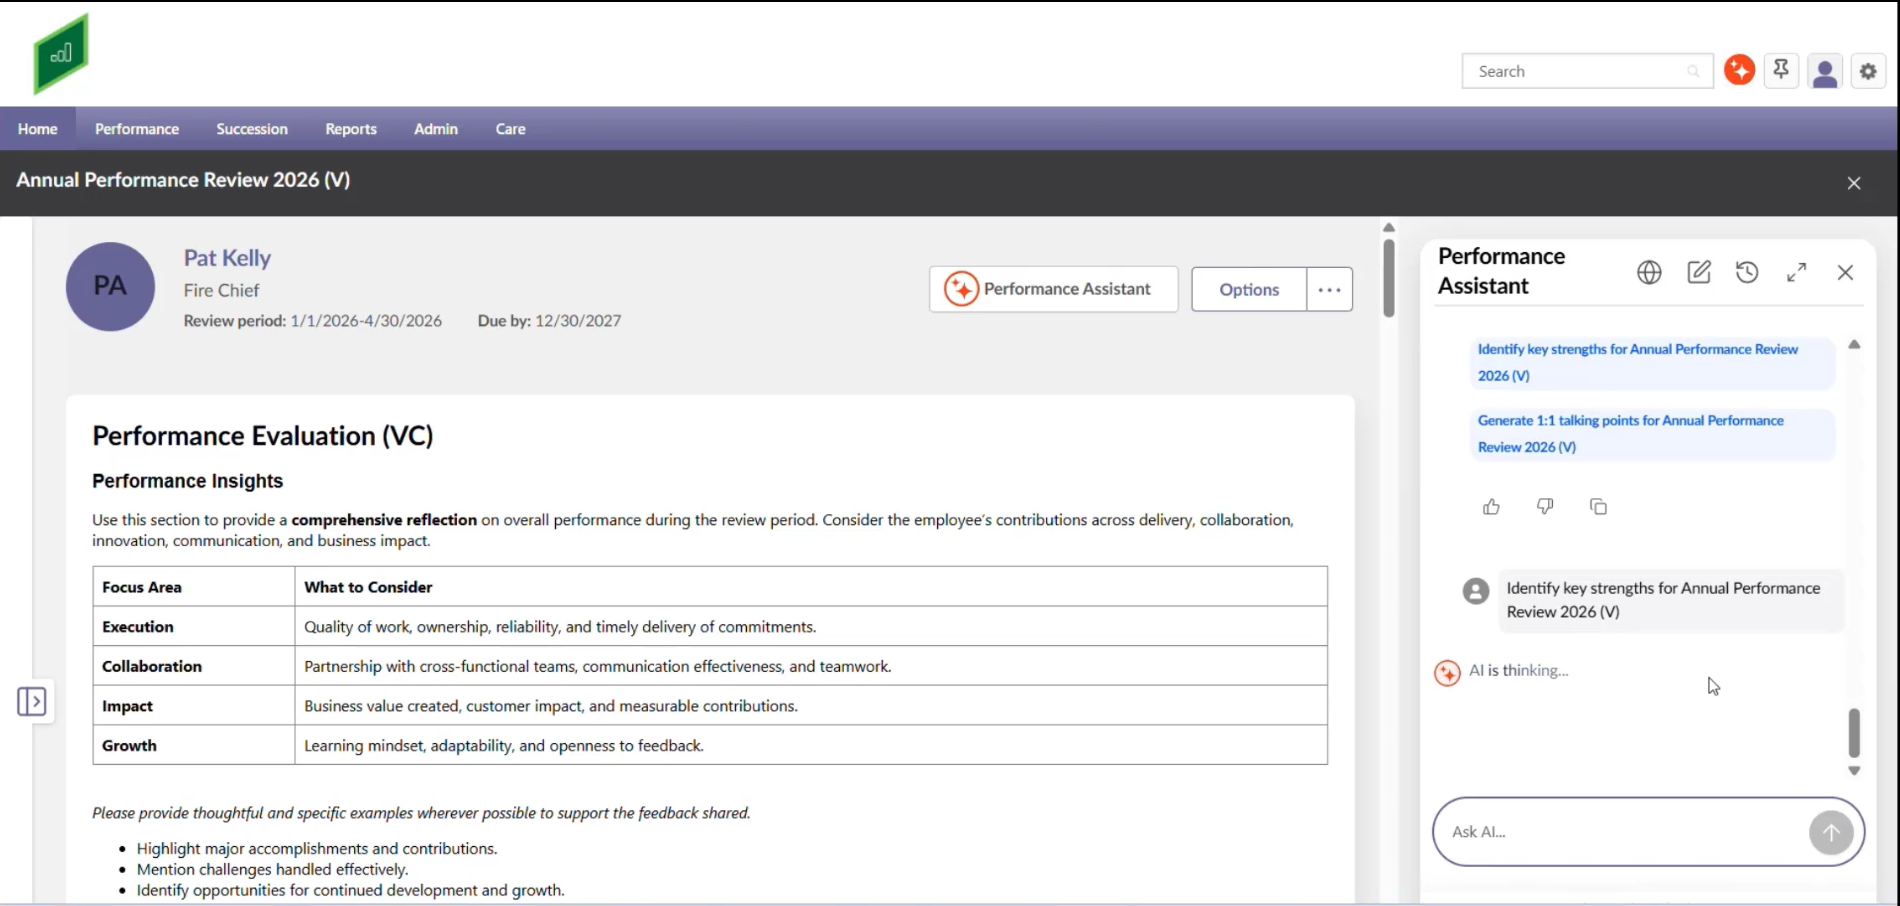Go to the Home menu
This screenshot has height=906, width=1900.
coord(38,129)
